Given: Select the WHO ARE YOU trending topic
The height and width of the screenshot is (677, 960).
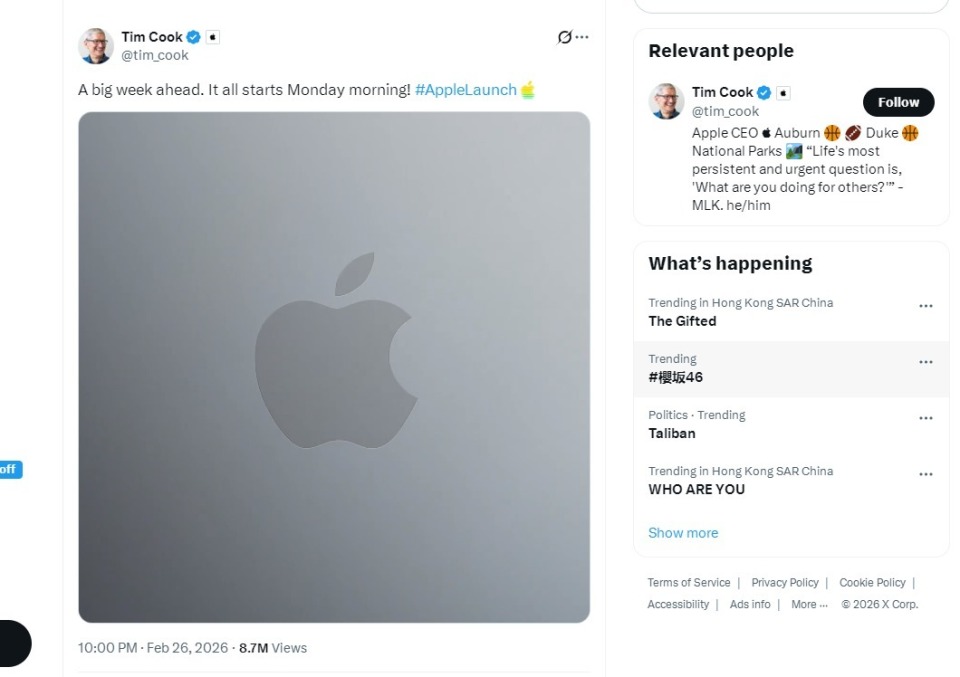Looking at the screenshot, I should point(697,489).
